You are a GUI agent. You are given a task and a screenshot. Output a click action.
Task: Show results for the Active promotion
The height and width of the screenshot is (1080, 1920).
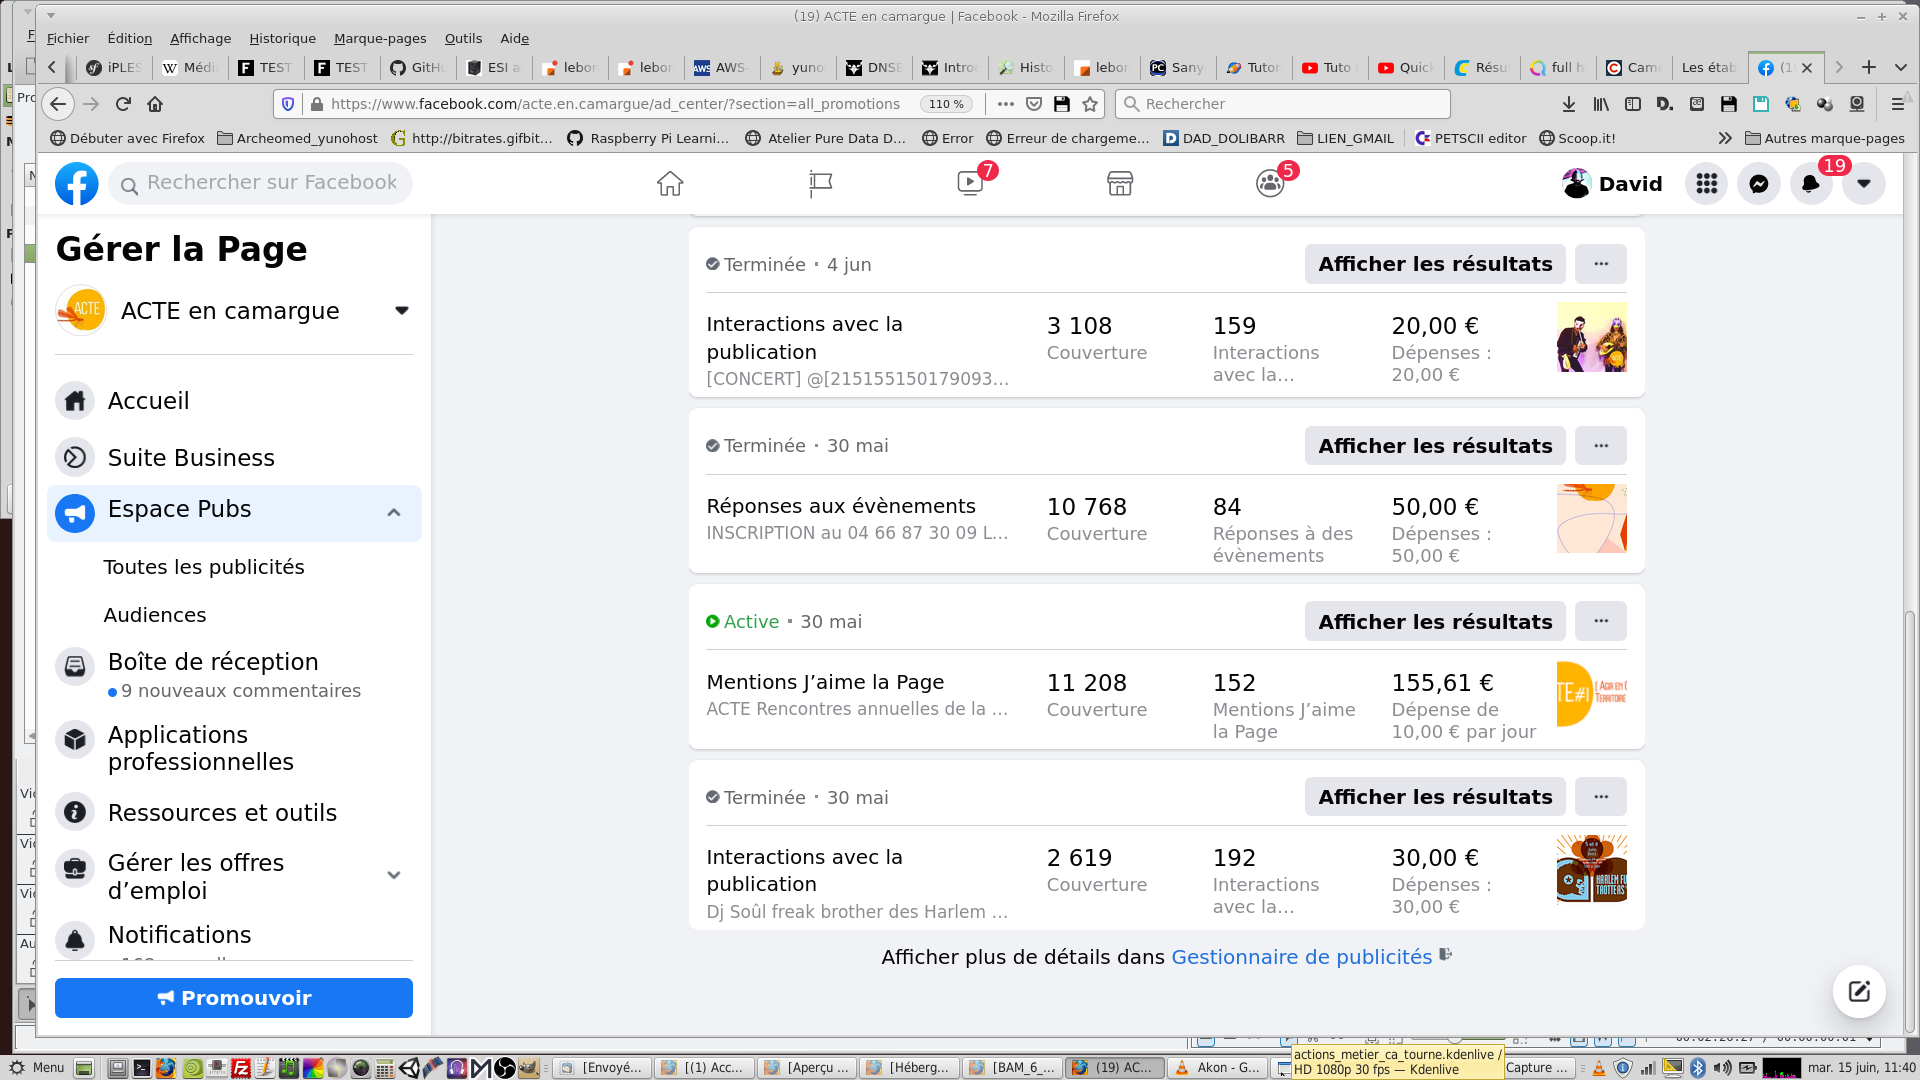[x=1435, y=622]
